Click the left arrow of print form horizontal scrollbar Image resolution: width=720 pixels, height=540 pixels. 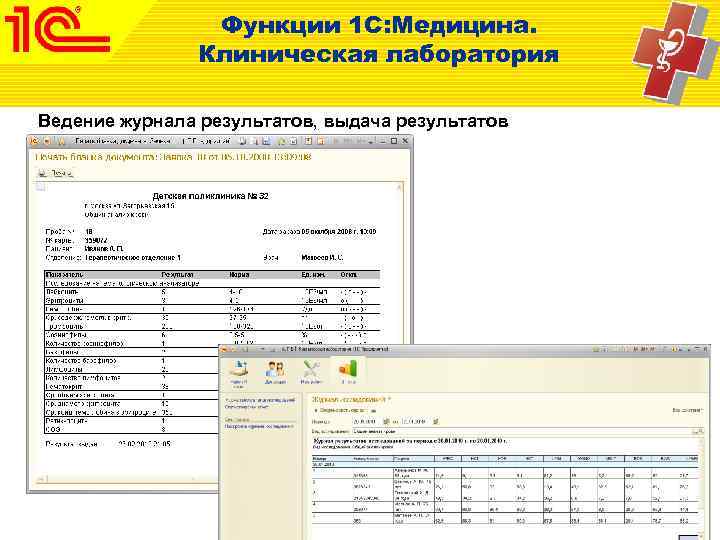click(40, 479)
